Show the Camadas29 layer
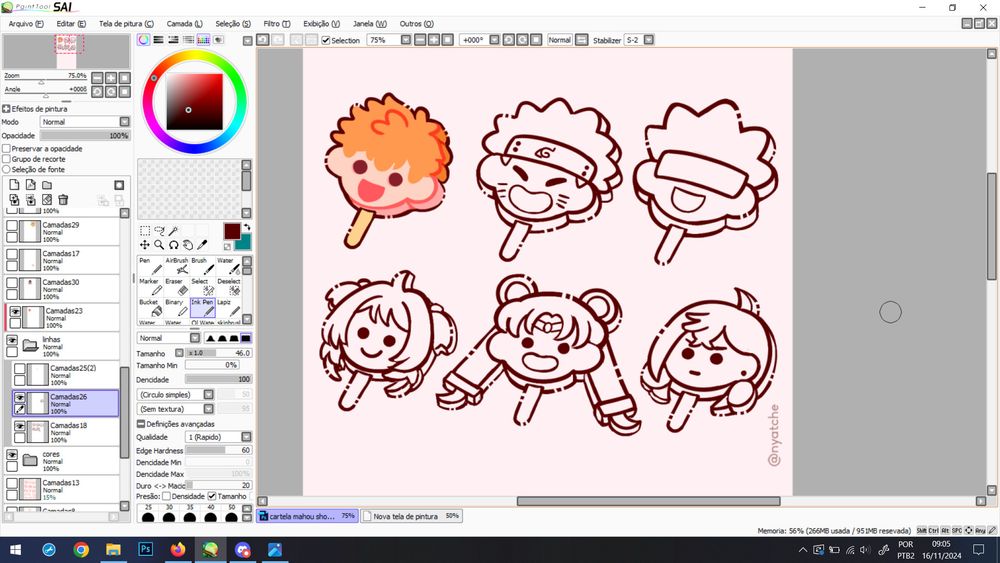 point(12,226)
